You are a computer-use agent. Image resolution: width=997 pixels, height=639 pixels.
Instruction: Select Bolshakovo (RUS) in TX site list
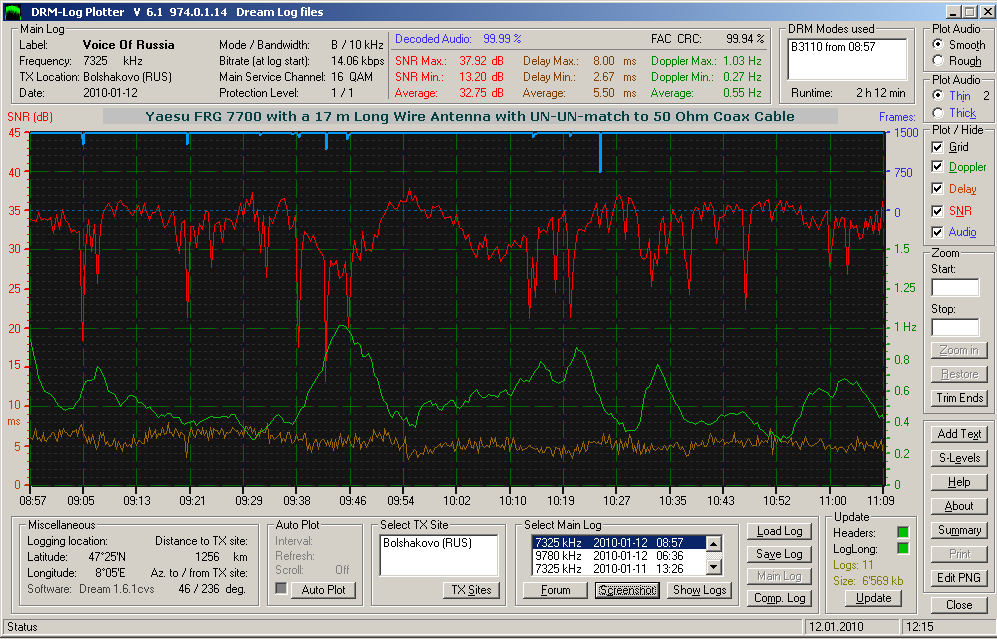(427, 543)
